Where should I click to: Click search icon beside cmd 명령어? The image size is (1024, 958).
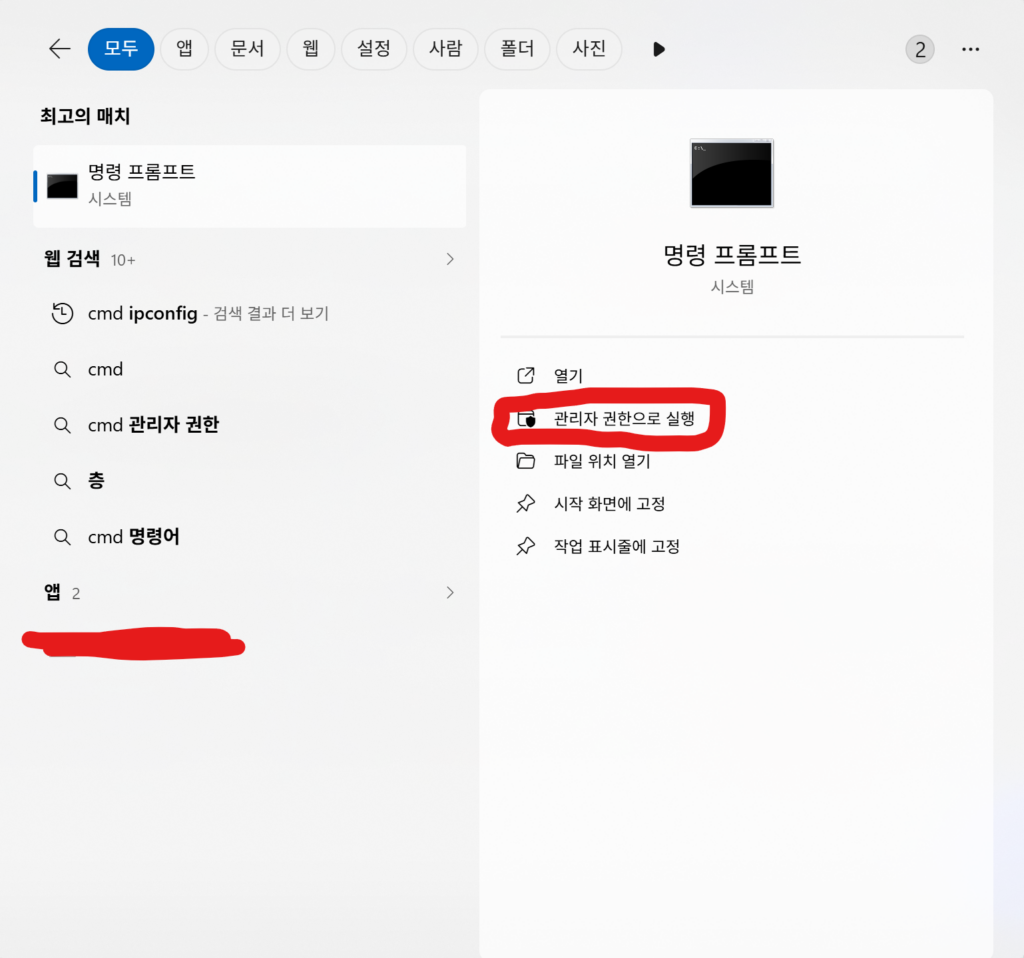pos(62,537)
